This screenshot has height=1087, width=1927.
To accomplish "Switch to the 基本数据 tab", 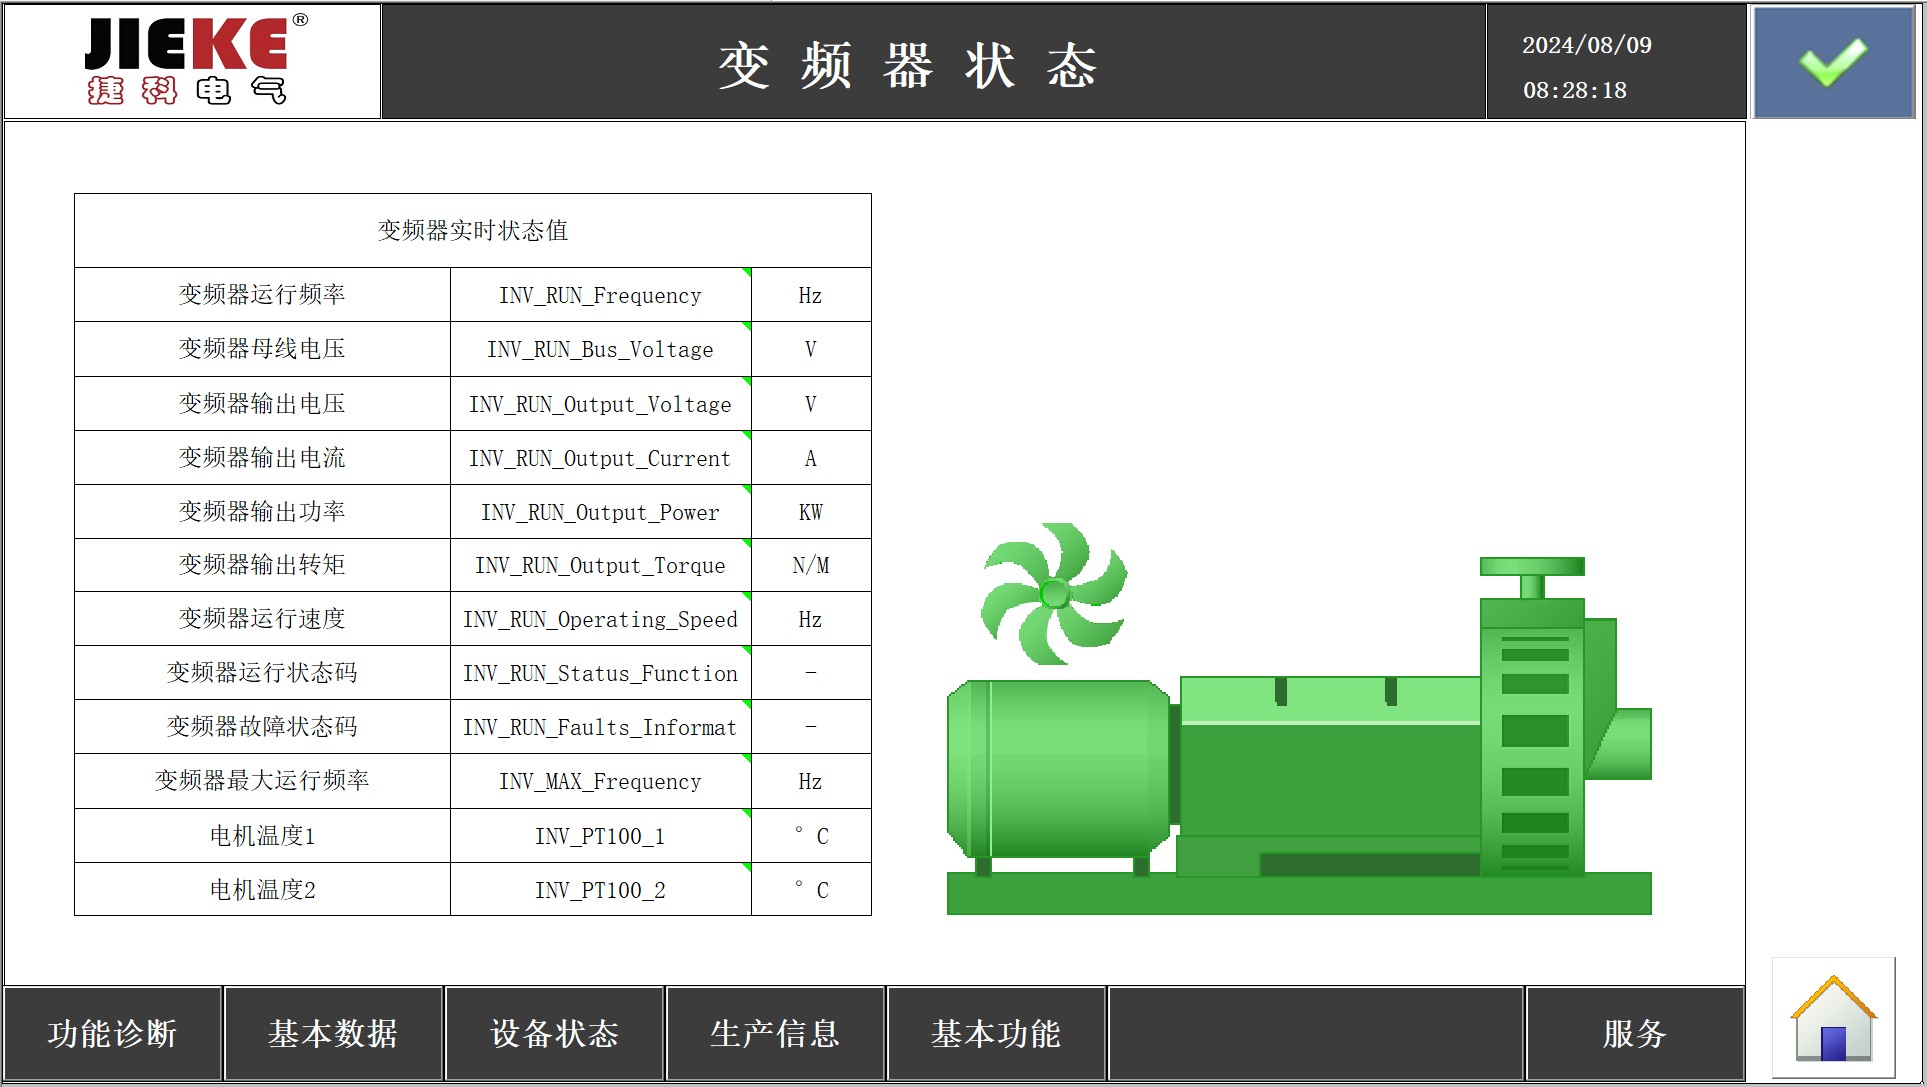I will [x=333, y=1034].
